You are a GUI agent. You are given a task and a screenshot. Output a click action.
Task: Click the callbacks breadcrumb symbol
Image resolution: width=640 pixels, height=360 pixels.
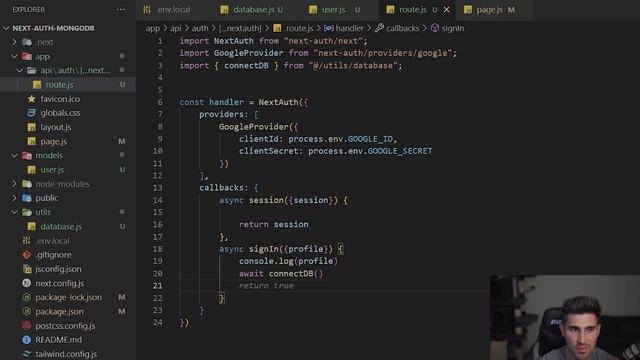(x=402, y=28)
